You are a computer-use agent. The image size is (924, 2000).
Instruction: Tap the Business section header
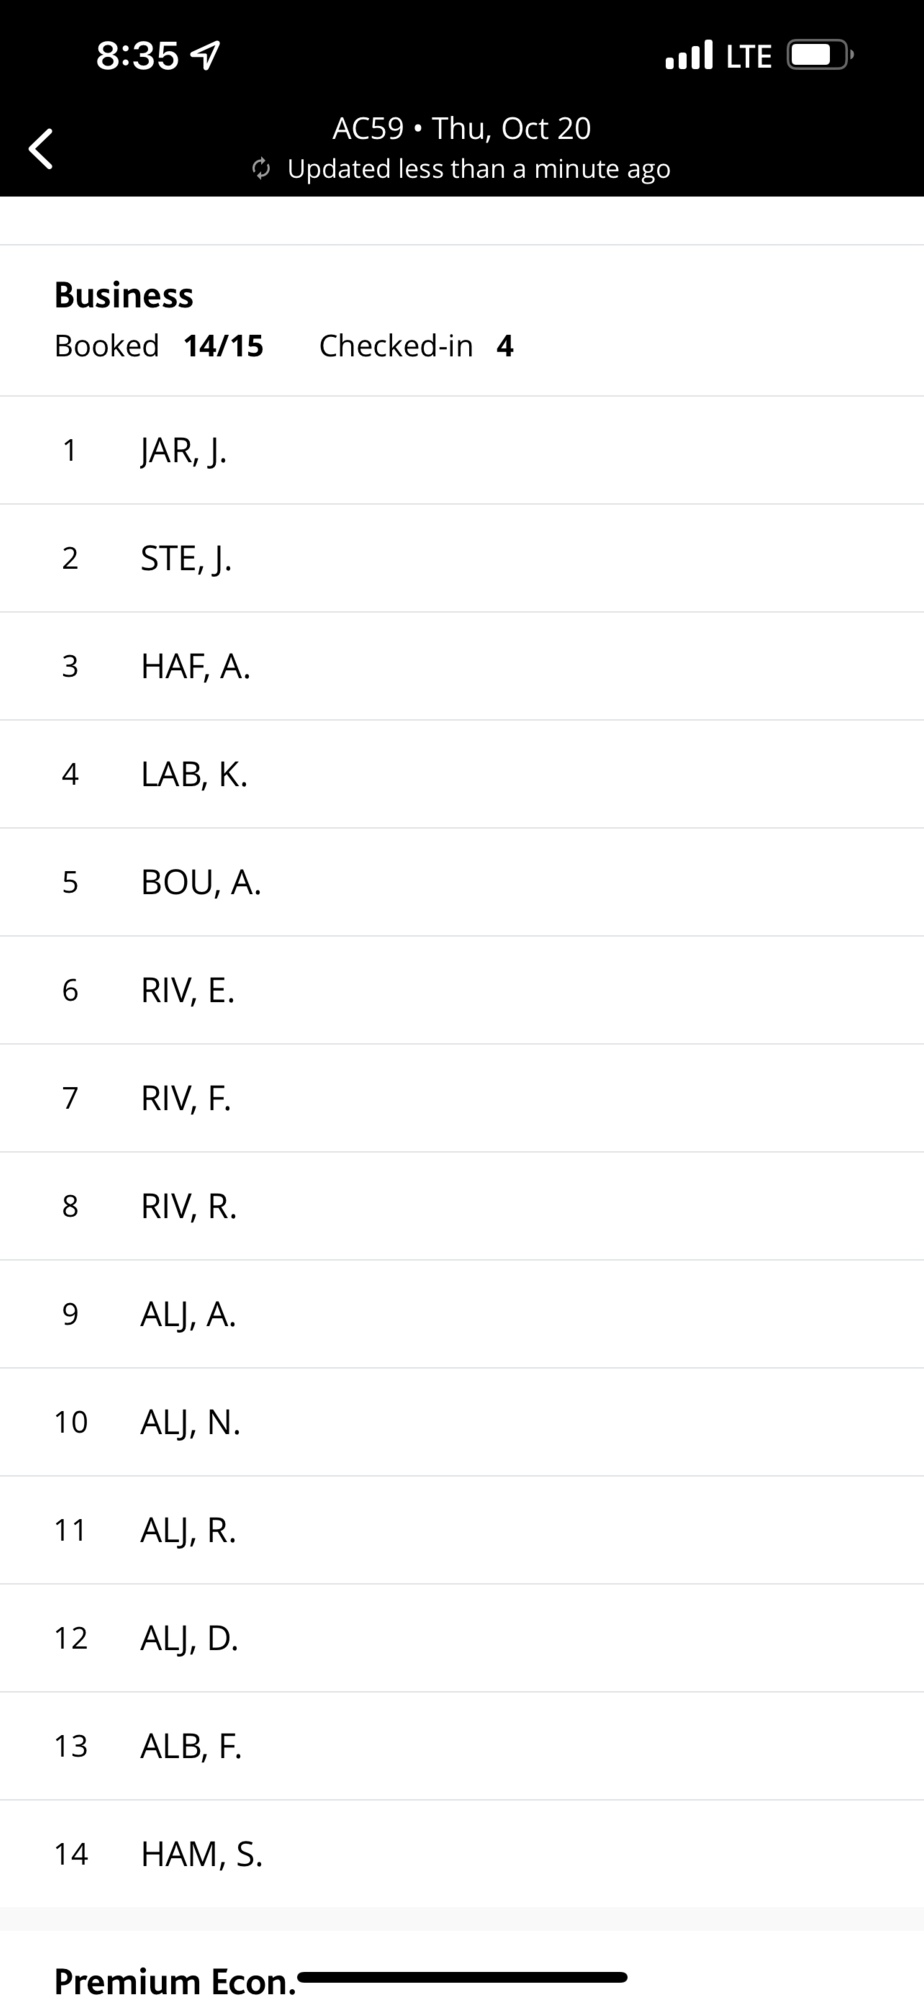(123, 295)
